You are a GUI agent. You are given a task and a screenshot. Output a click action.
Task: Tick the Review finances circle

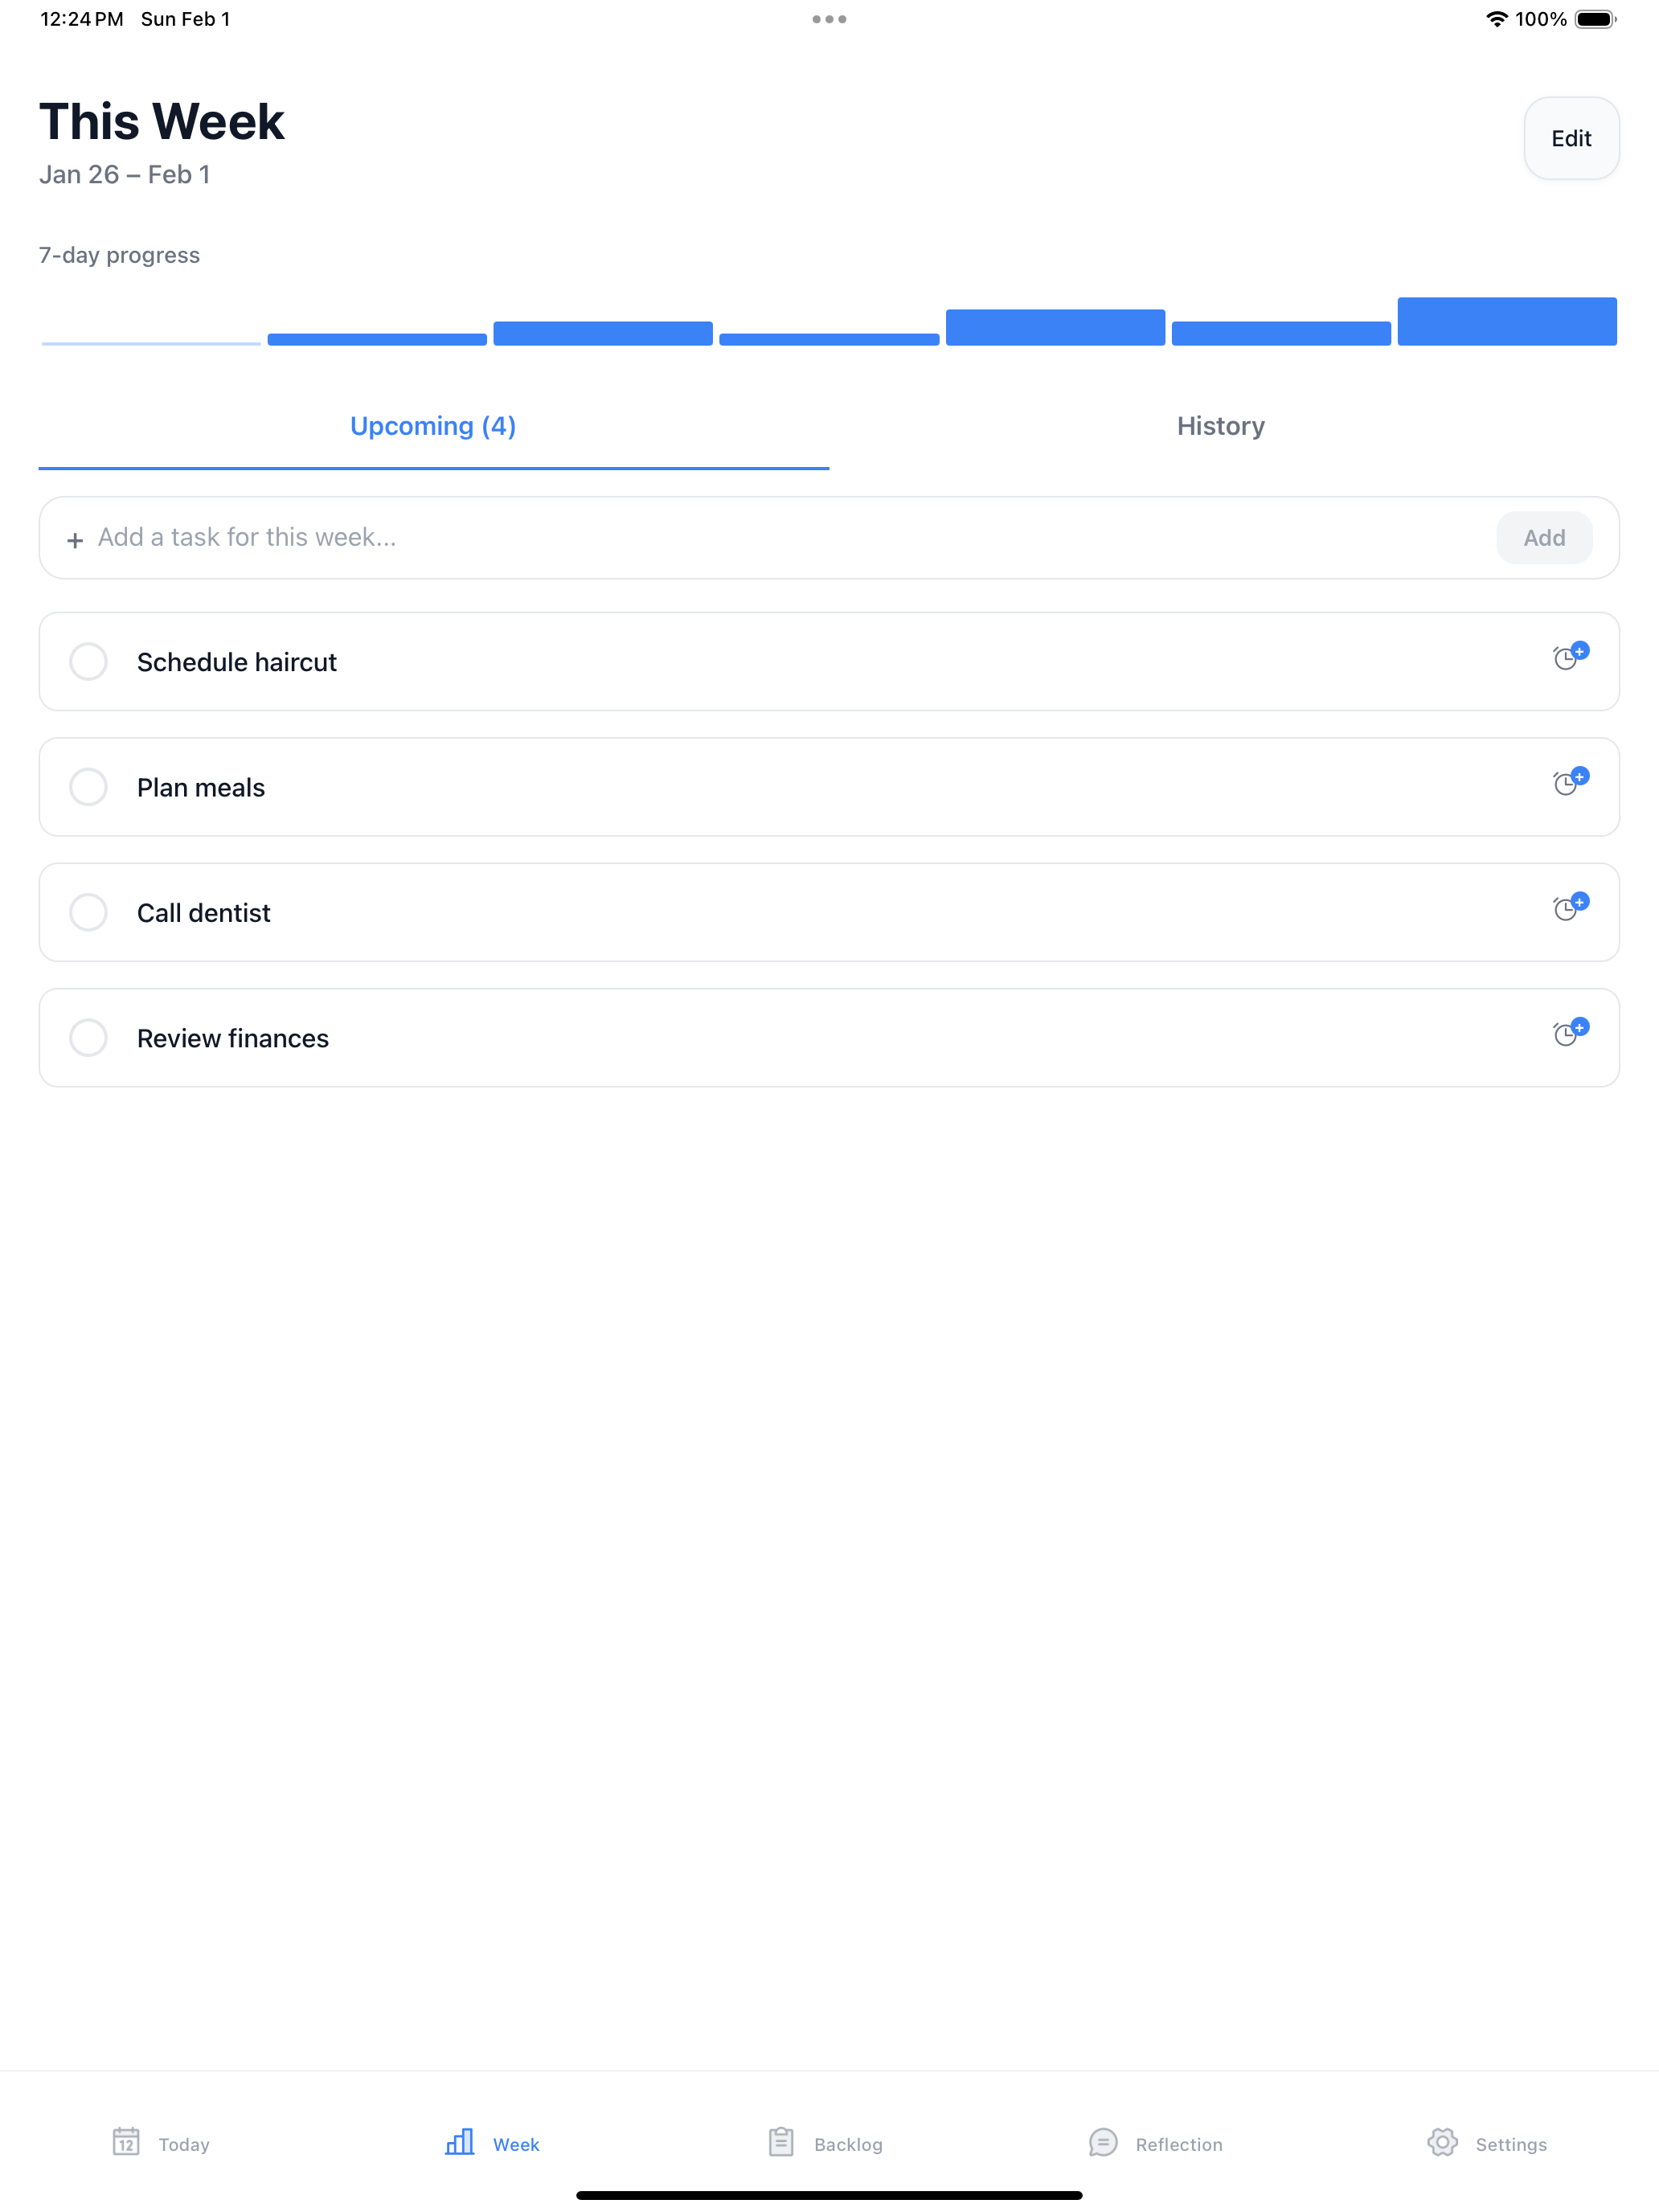pyautogui.click(x=88, y=1038)
